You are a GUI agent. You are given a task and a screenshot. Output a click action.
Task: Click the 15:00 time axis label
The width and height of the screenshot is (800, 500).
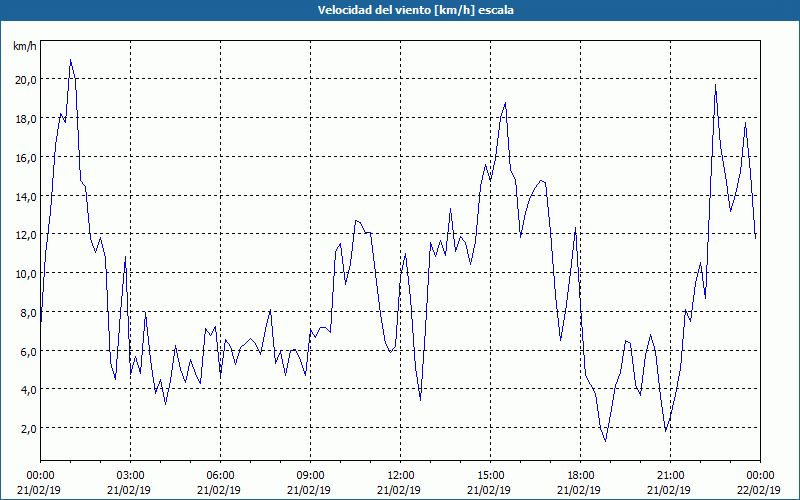coord(490,476)
